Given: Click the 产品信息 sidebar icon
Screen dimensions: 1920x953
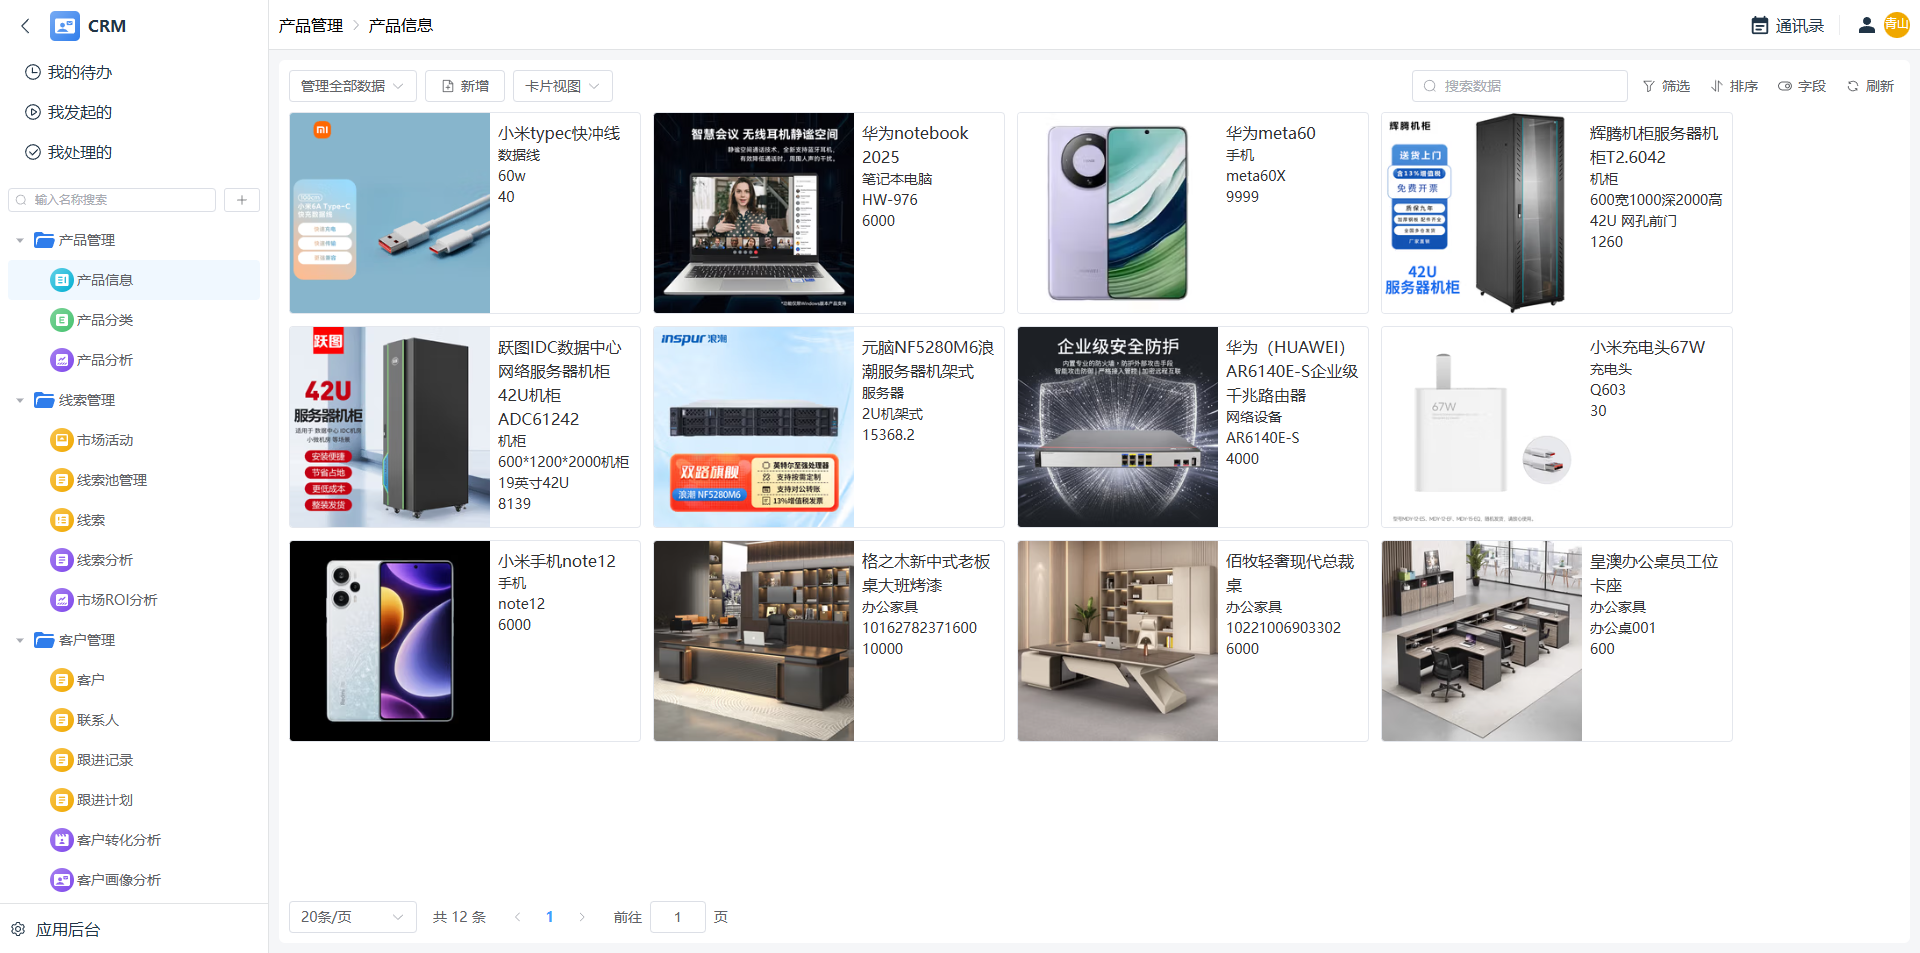Looking at the screenshot, I should click(62, 280).
